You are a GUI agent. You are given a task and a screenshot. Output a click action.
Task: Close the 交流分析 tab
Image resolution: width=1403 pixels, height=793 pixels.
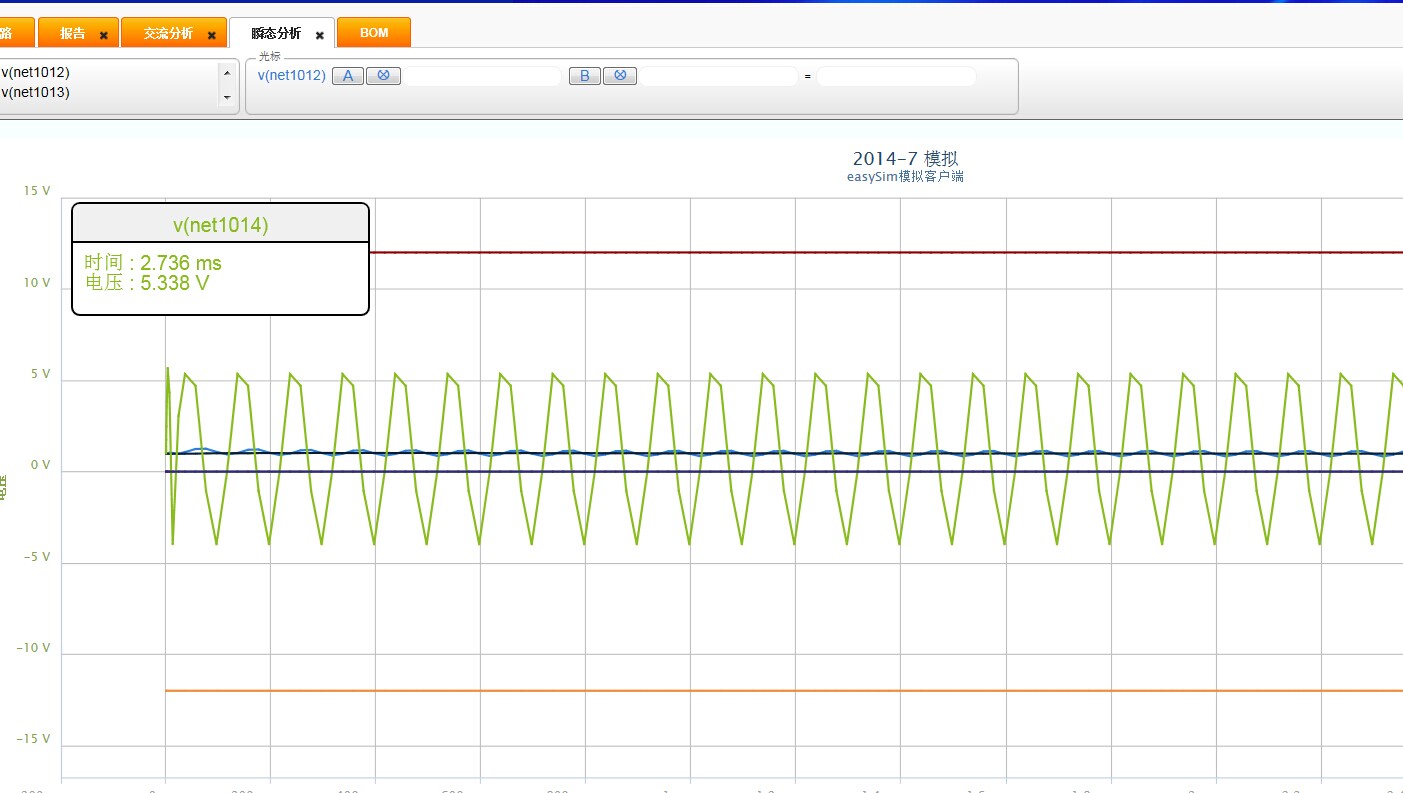(x=211, y=35)
